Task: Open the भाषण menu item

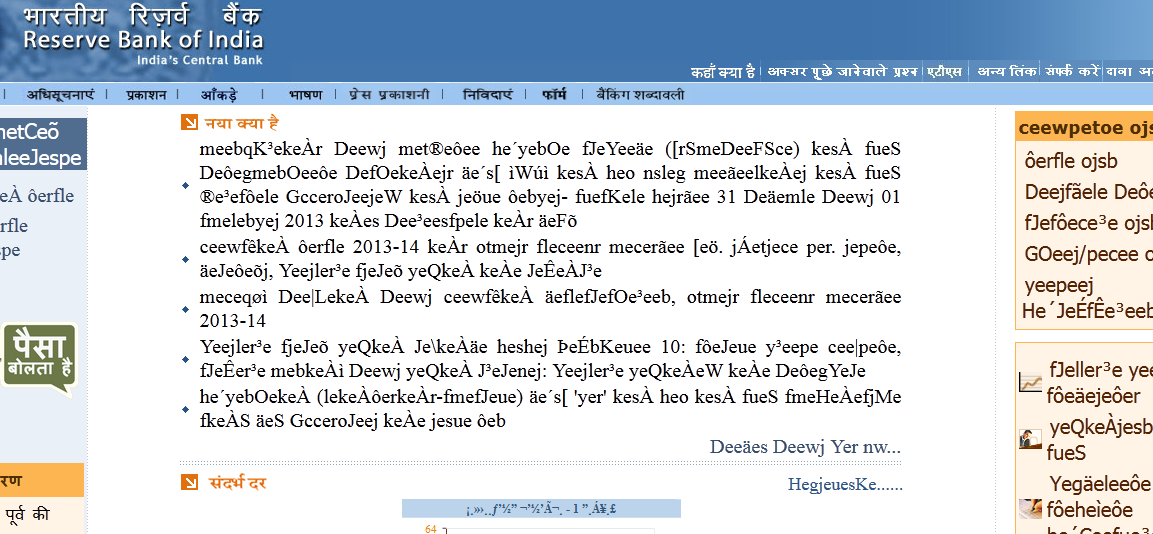Action: (305, 94)
